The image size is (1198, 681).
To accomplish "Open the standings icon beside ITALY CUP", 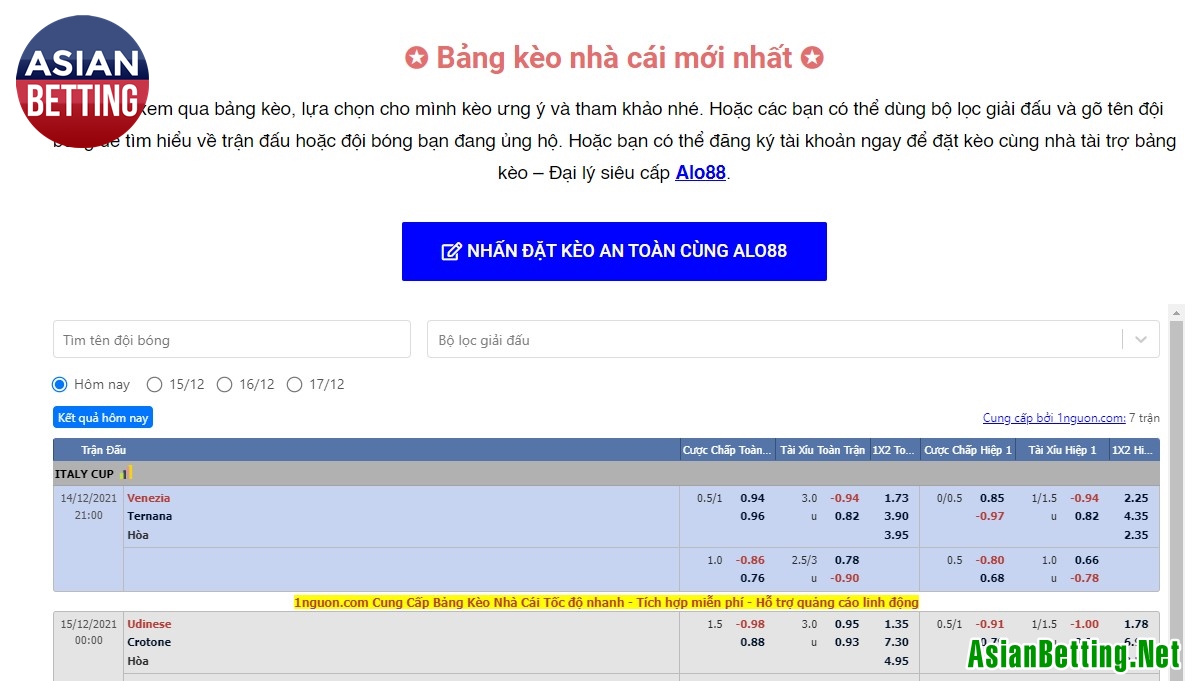I will point(126,474).
